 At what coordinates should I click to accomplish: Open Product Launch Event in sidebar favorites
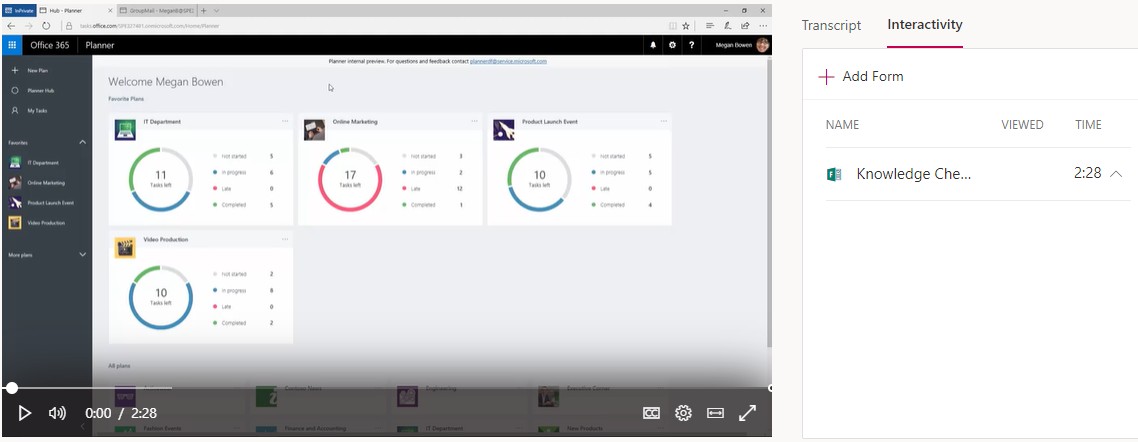41,202
